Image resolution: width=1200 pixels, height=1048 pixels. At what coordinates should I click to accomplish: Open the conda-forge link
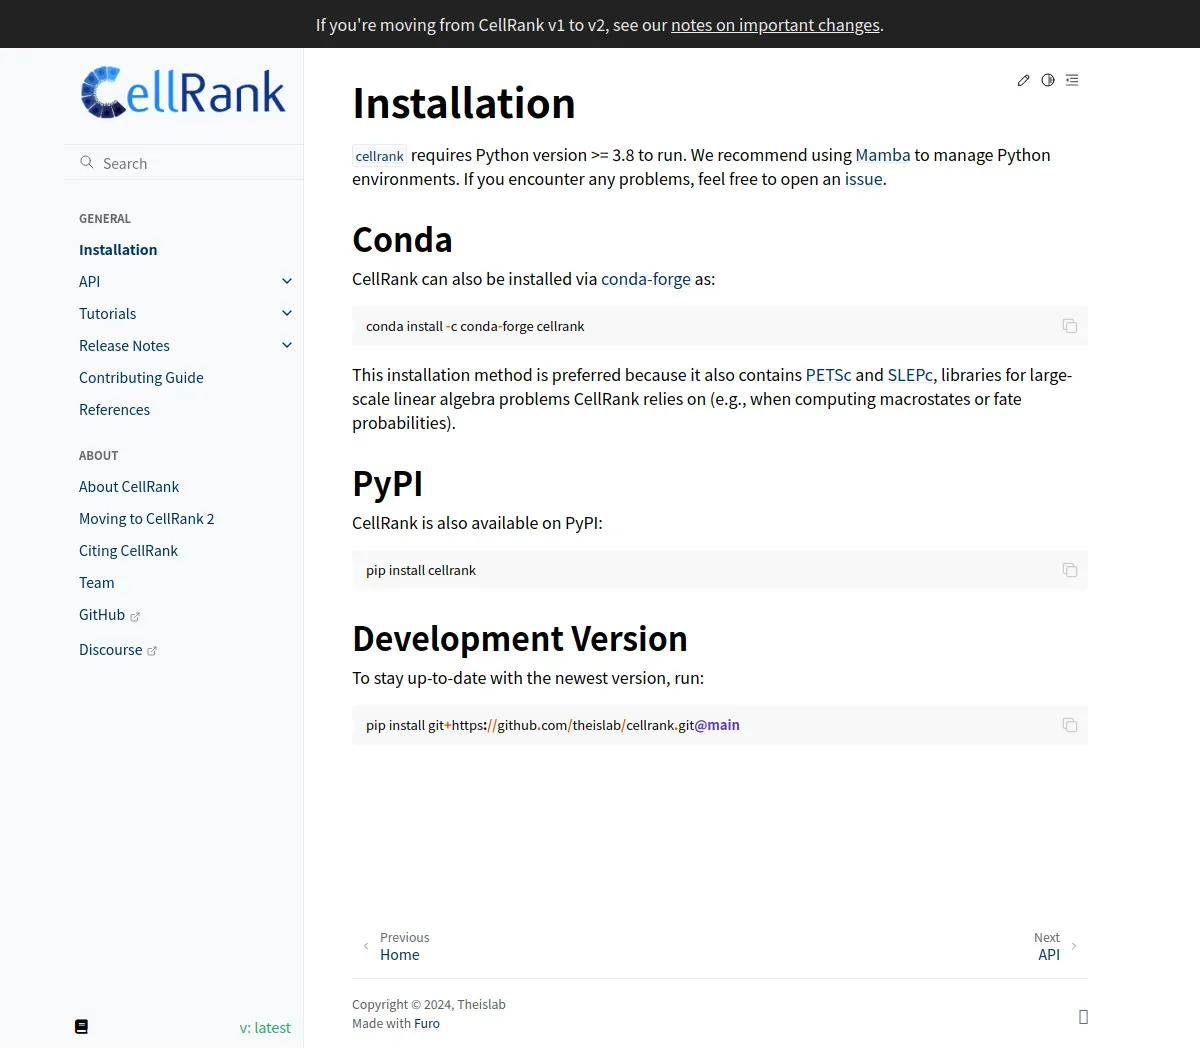coord(646,279)
